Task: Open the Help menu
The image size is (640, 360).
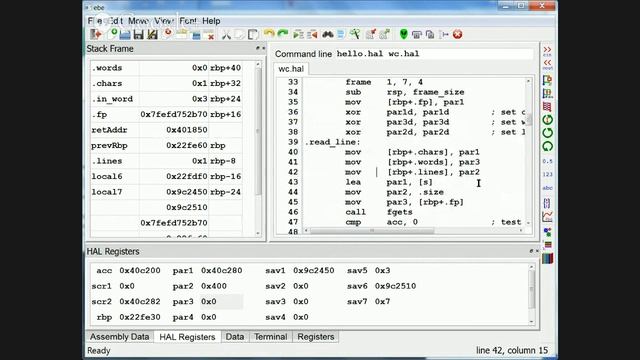Action: tap(211, 21)
